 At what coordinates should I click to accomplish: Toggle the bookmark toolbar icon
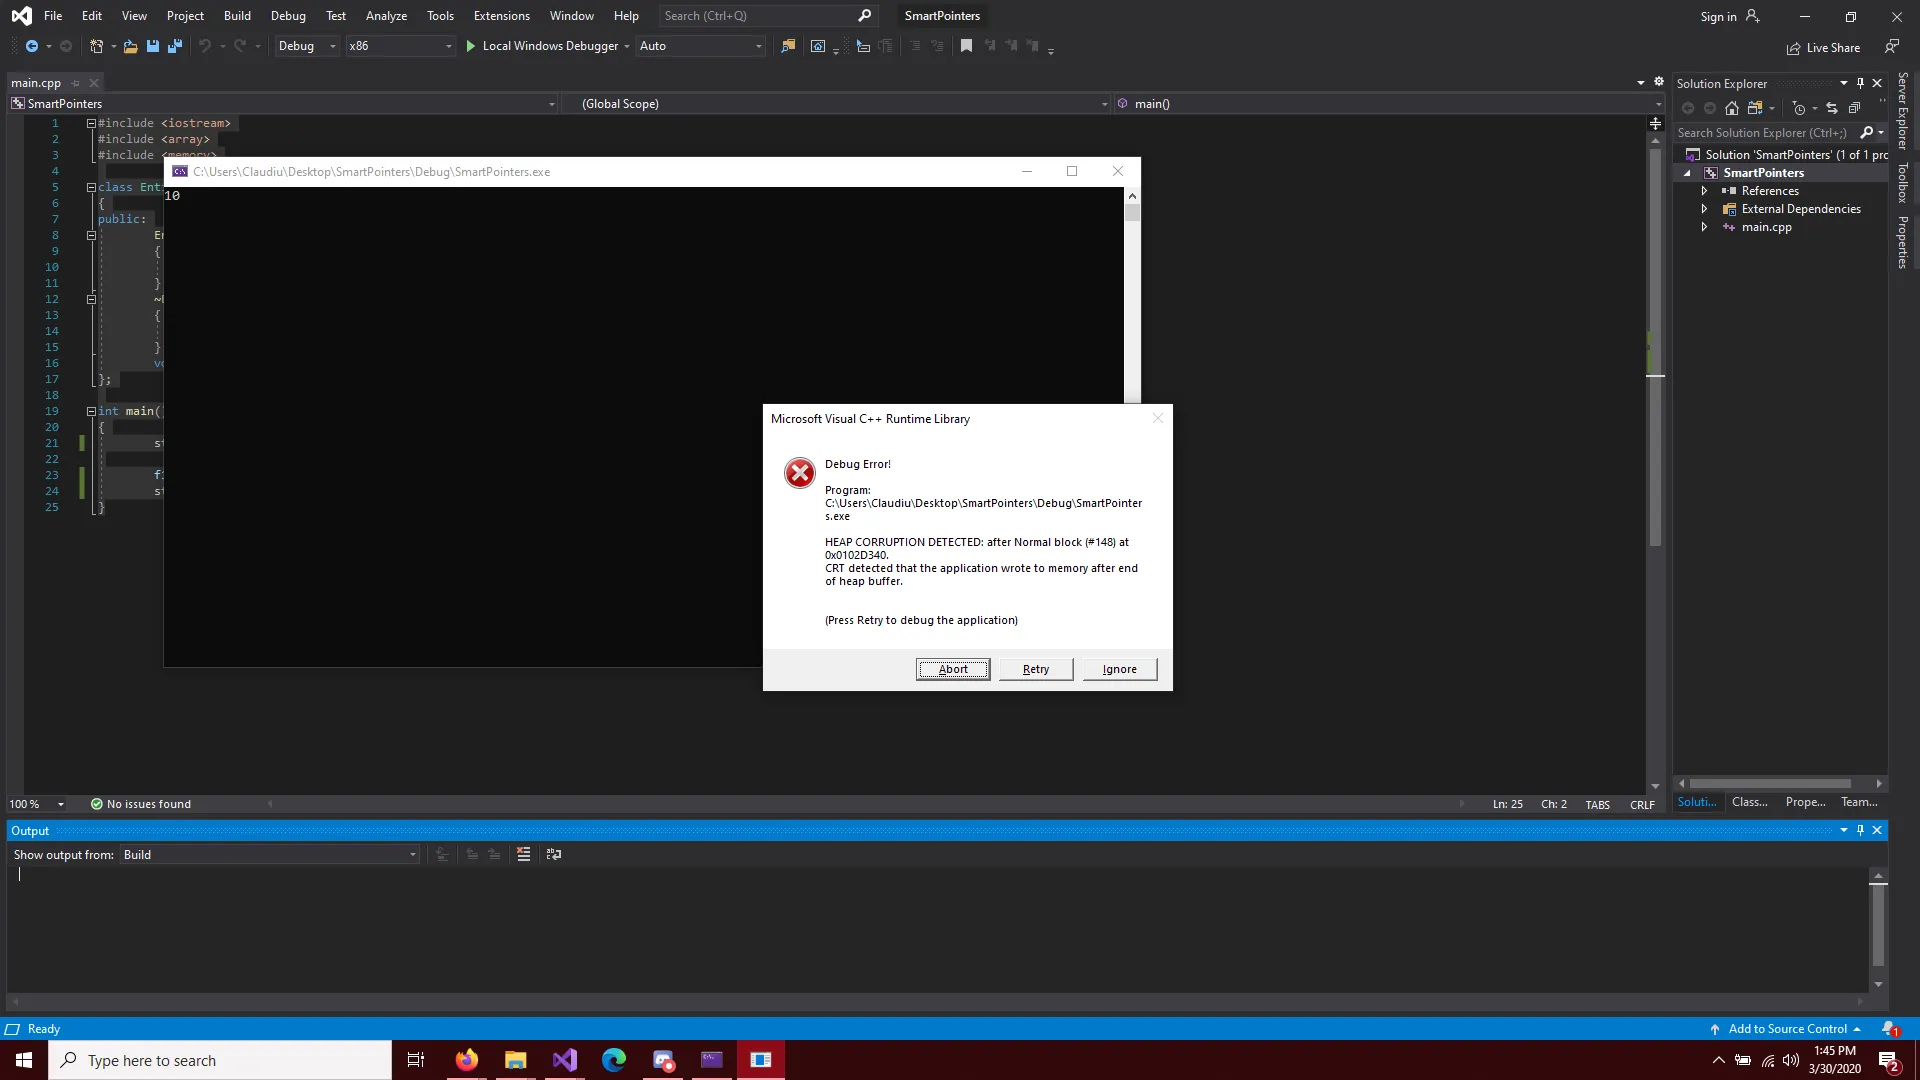966,46
